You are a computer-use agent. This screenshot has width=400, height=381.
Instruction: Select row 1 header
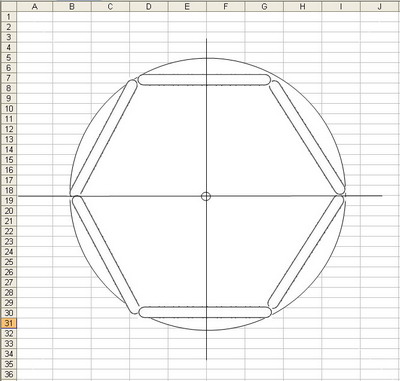pyautogui.click(x=9, y=17)
